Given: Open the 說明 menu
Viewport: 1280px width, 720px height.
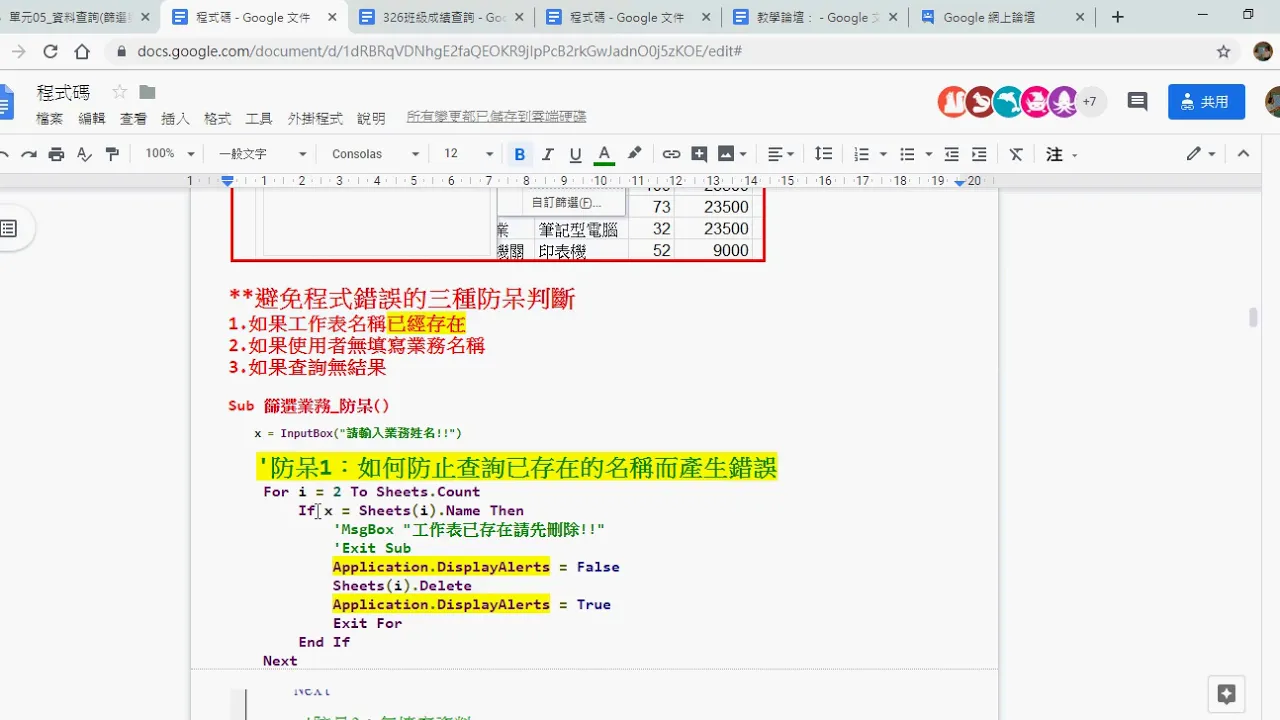Looking at the screenshot, I should (371, 118).
